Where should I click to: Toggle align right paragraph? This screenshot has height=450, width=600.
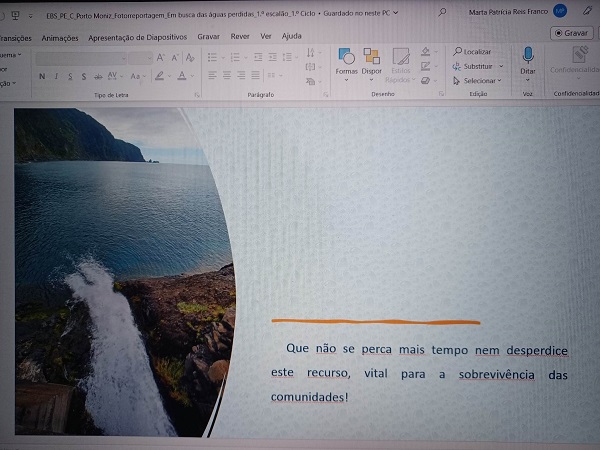pyautogui.click(x=241, y=75)
